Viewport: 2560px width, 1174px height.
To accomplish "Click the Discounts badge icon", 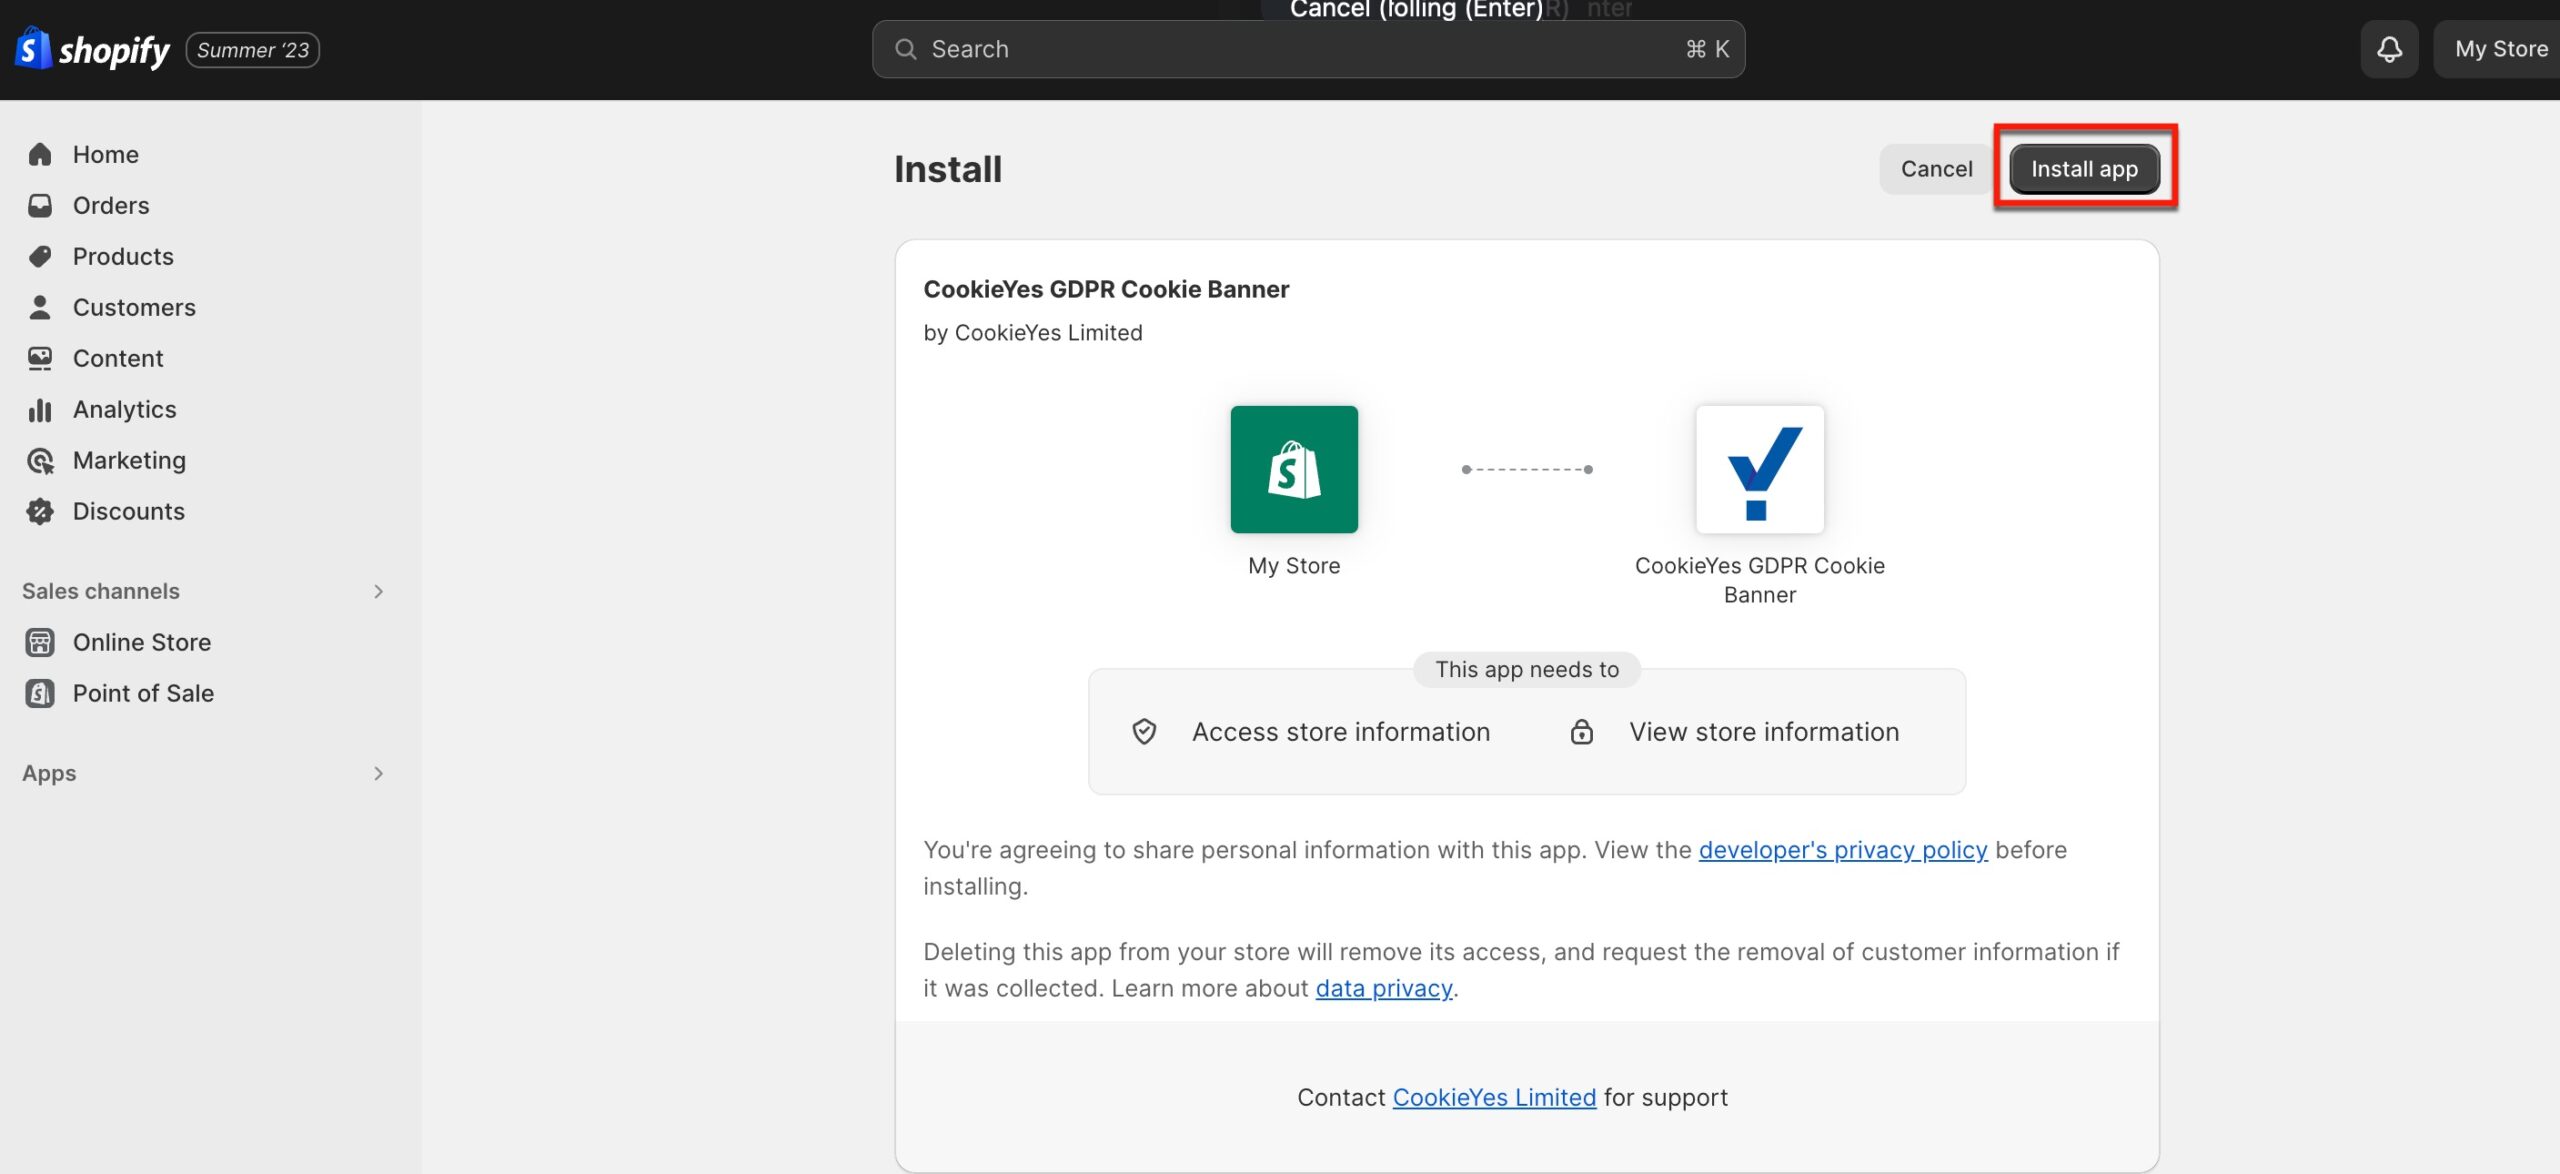I will coord(40,511).
